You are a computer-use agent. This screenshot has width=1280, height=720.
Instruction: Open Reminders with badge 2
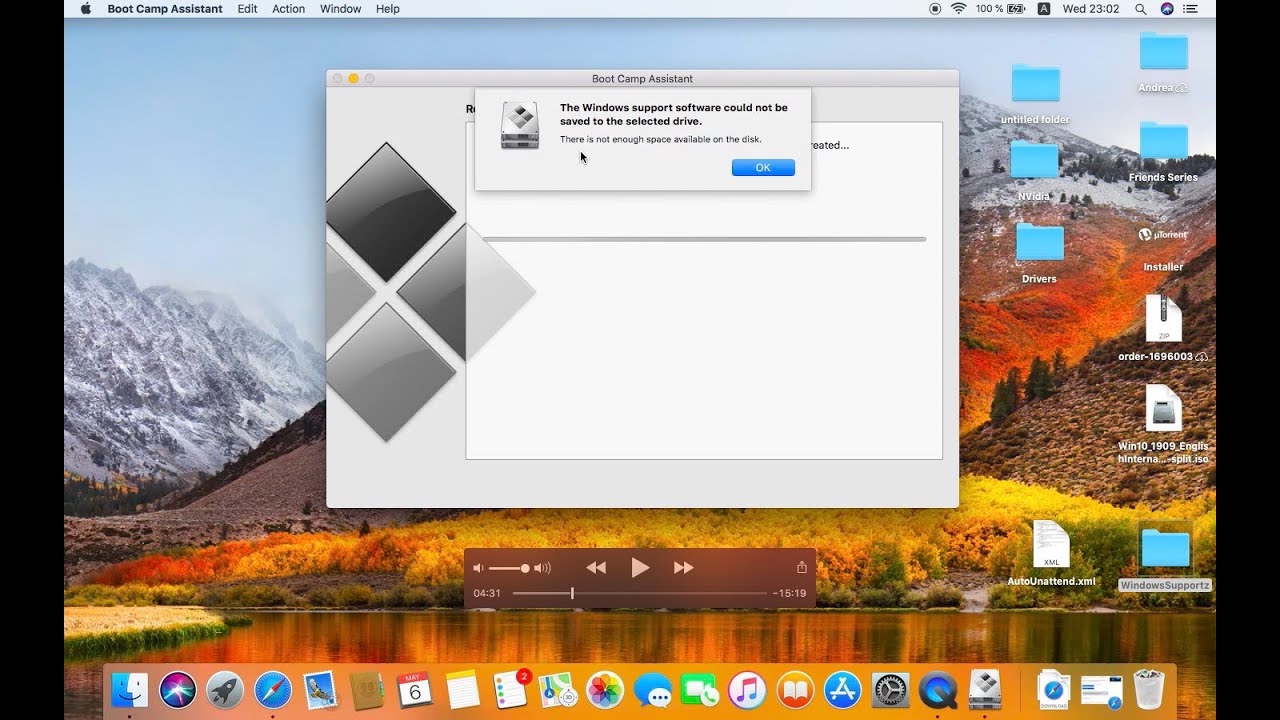[511, 690]
